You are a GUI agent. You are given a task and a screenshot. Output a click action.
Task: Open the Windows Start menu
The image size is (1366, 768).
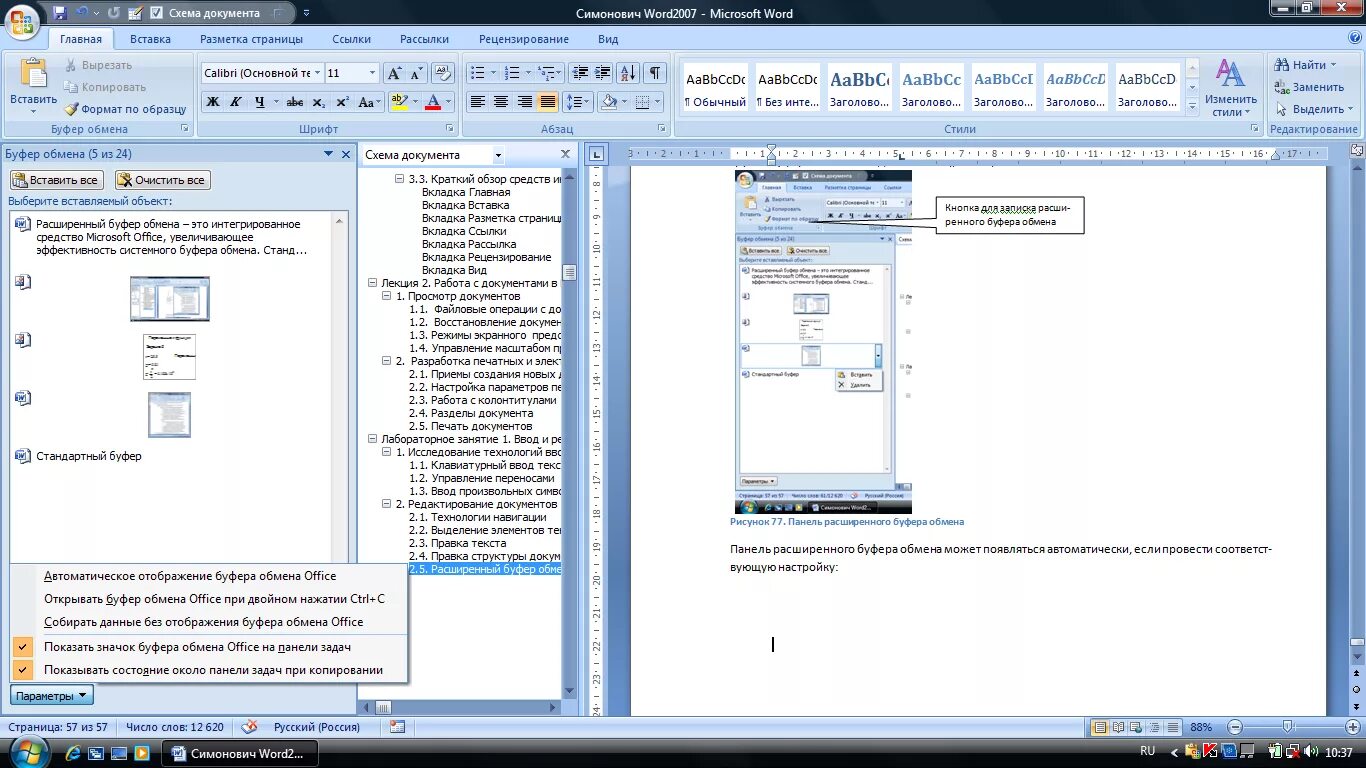click(x=28, y=751)
